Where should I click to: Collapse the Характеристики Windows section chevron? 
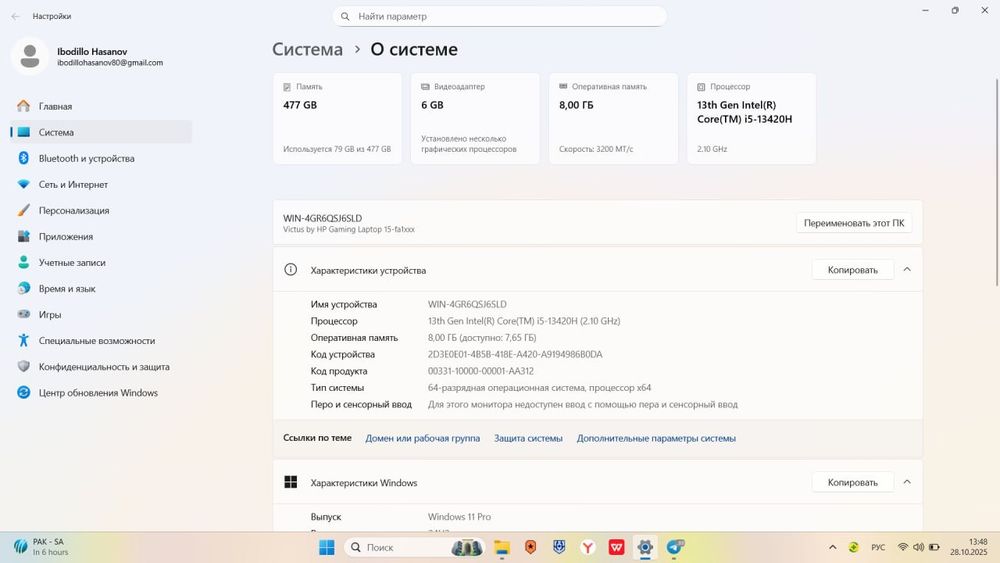907,482
